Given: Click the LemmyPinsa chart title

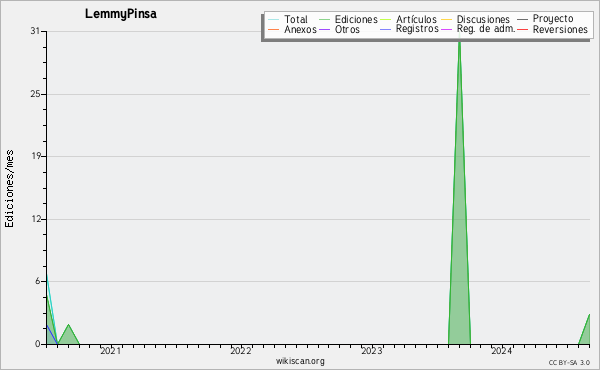Looking at the screenshot, I should click(x=121, y=14).
